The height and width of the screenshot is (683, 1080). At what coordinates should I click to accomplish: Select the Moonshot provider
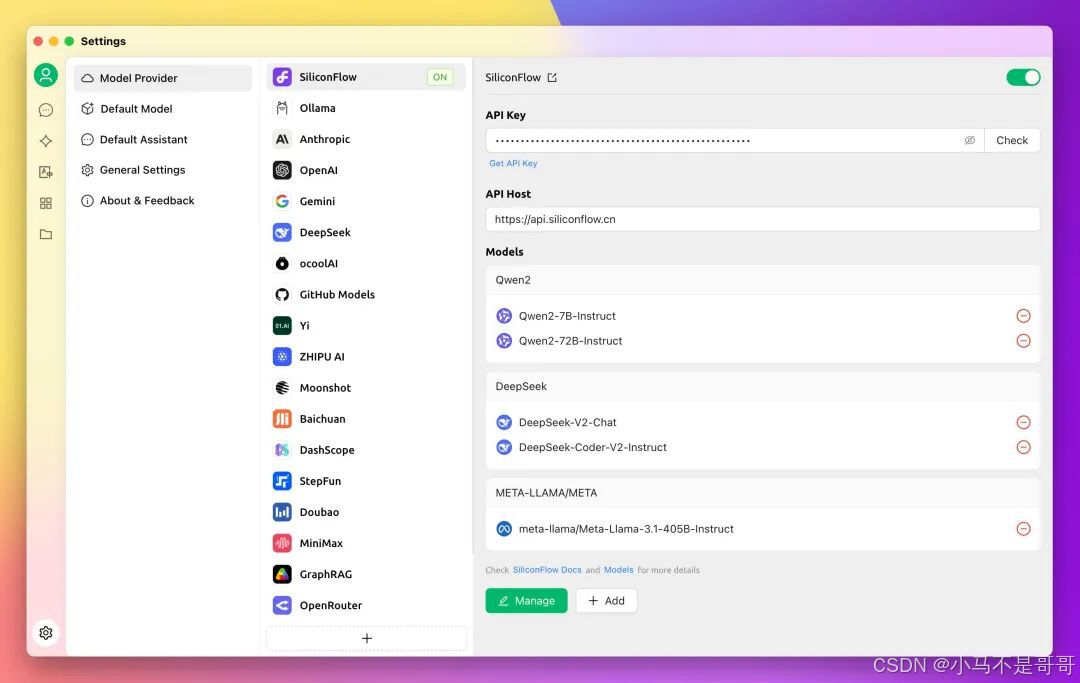coord(366,388)
